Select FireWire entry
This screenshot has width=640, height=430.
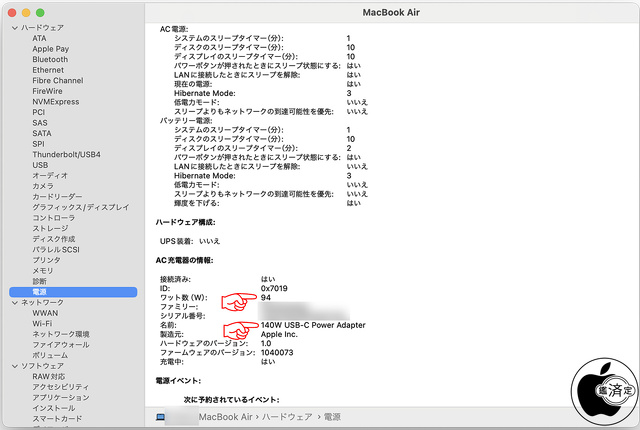(47, 91)
